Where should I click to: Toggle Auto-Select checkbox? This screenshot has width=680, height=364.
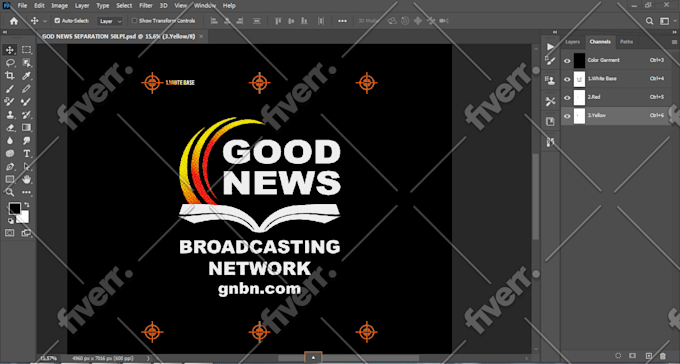[x=57, y=21]
